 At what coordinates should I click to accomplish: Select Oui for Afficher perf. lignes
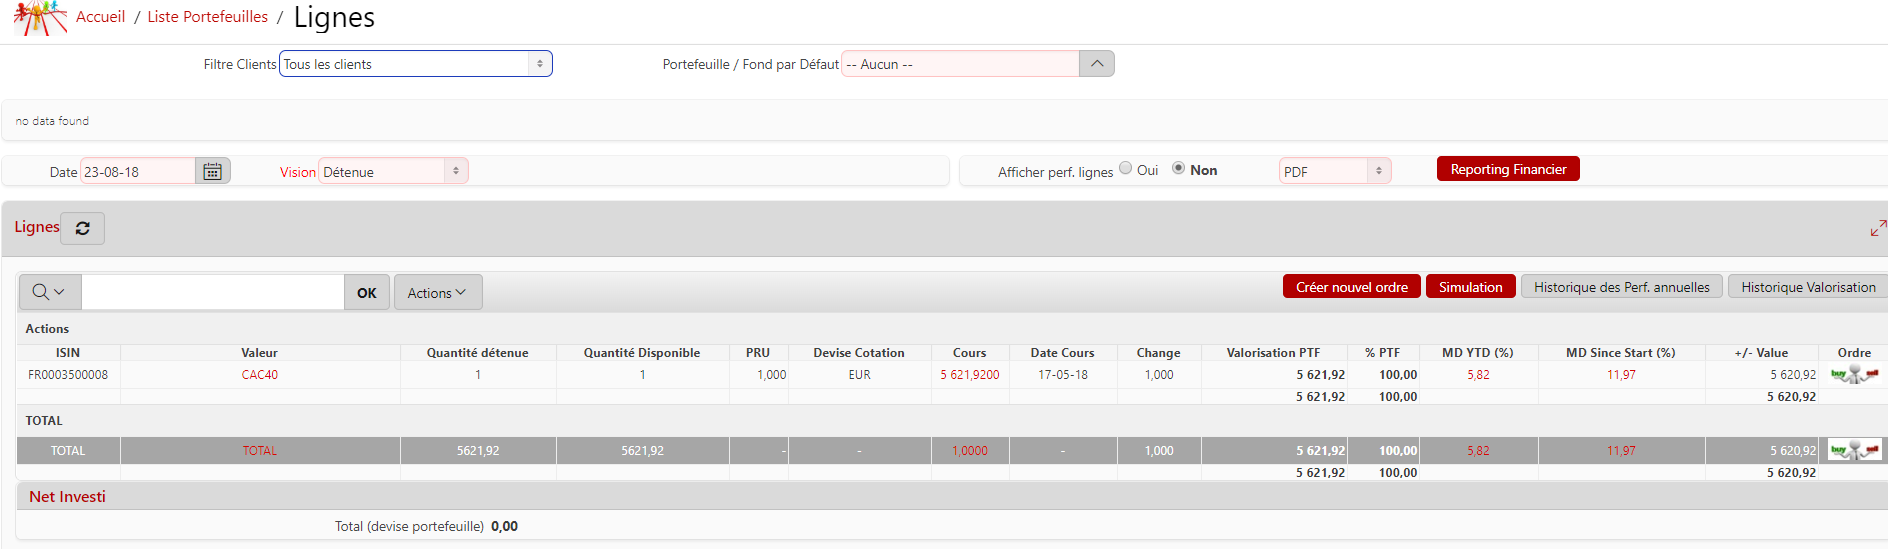(x=1126, y=168)
